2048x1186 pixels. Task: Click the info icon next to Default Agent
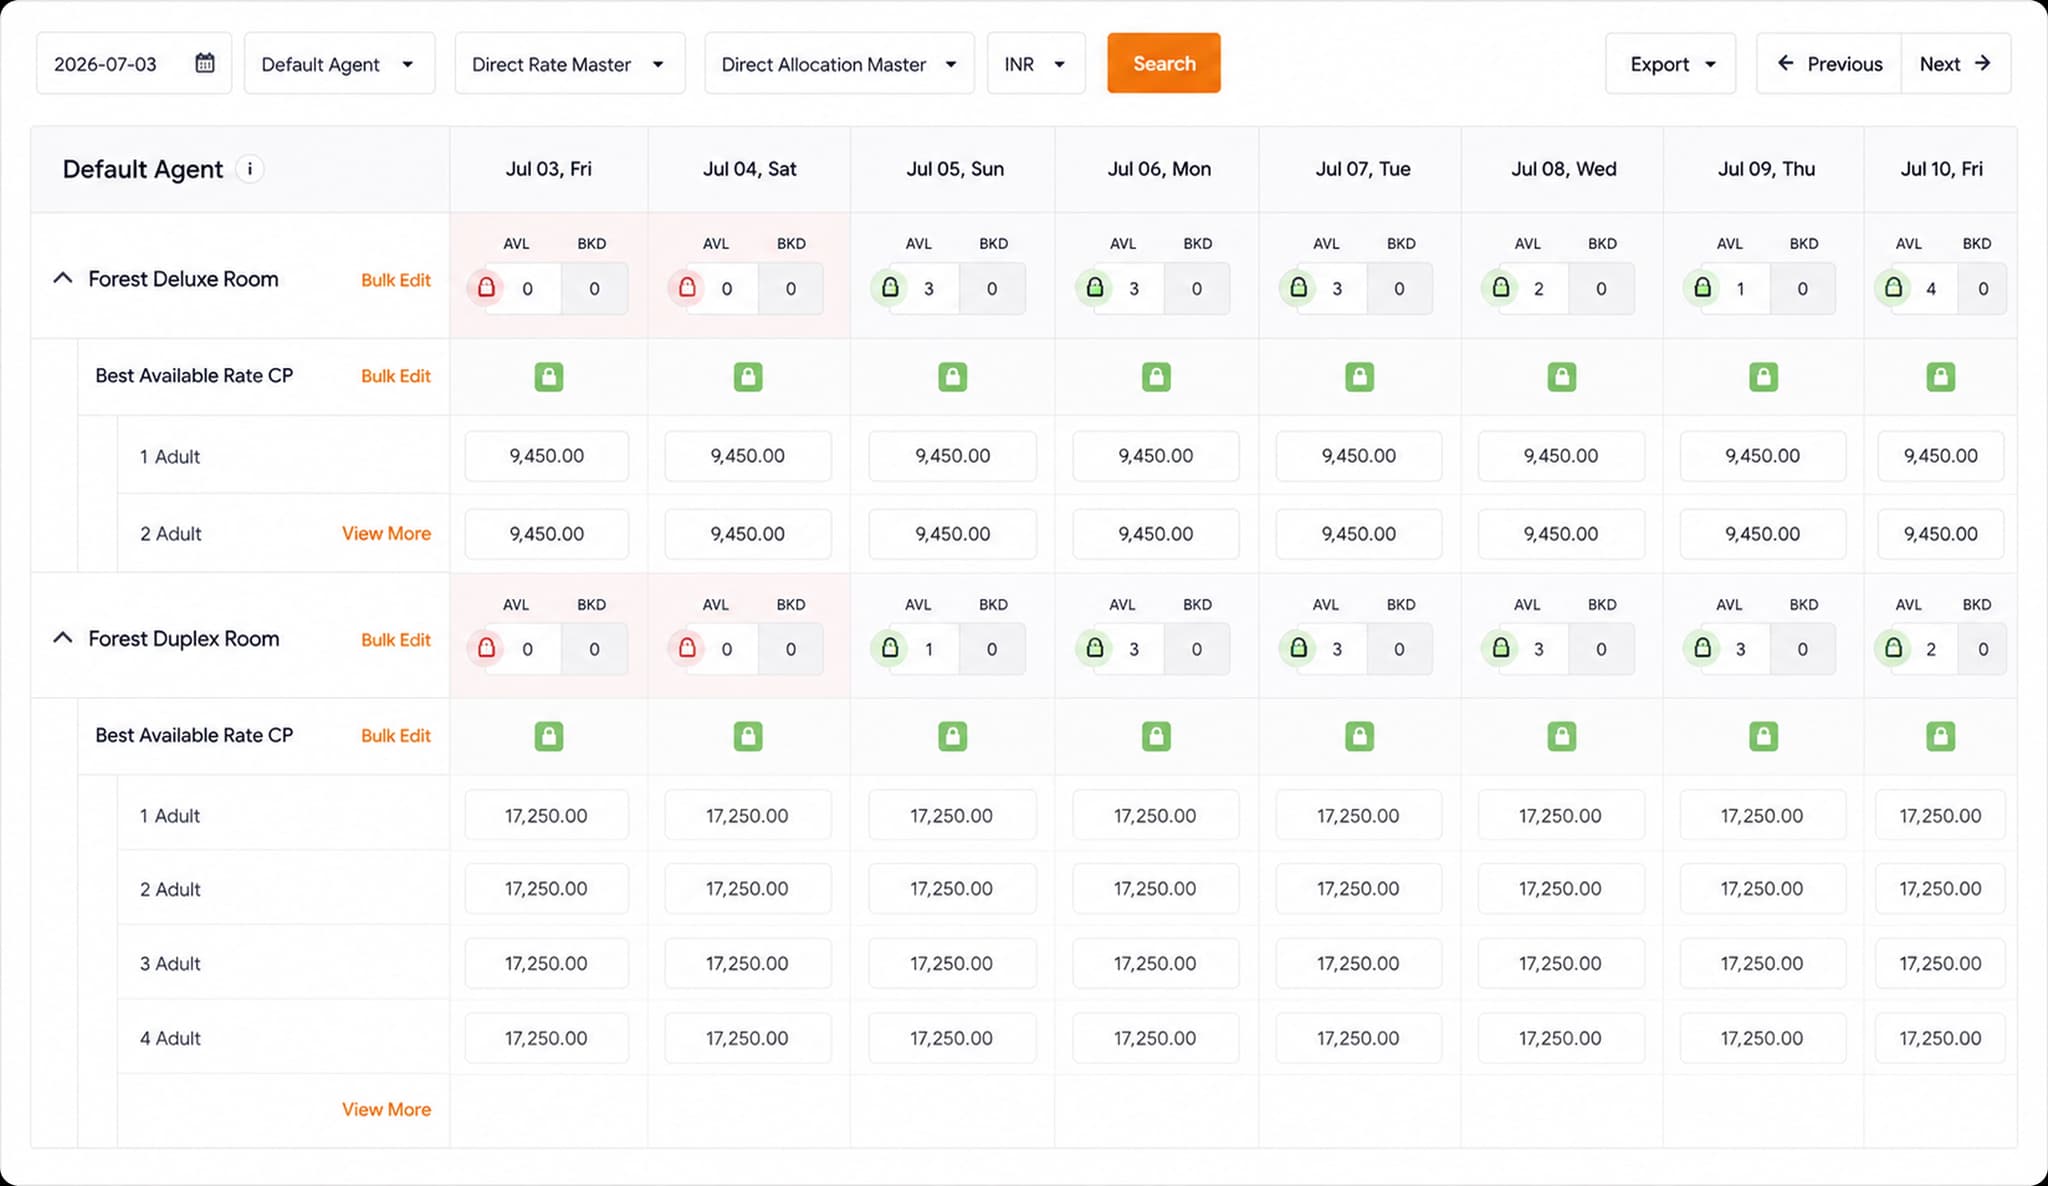click(x=250, y=169)
